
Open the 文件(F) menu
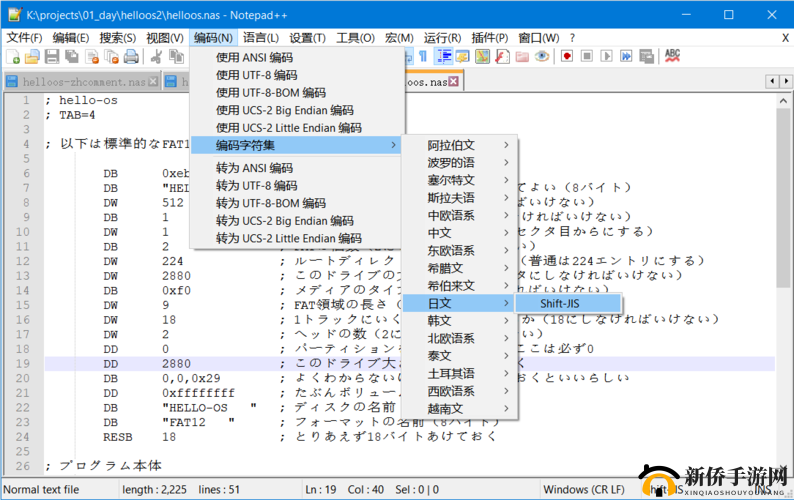pyautogui.click(x=24, y=38)
